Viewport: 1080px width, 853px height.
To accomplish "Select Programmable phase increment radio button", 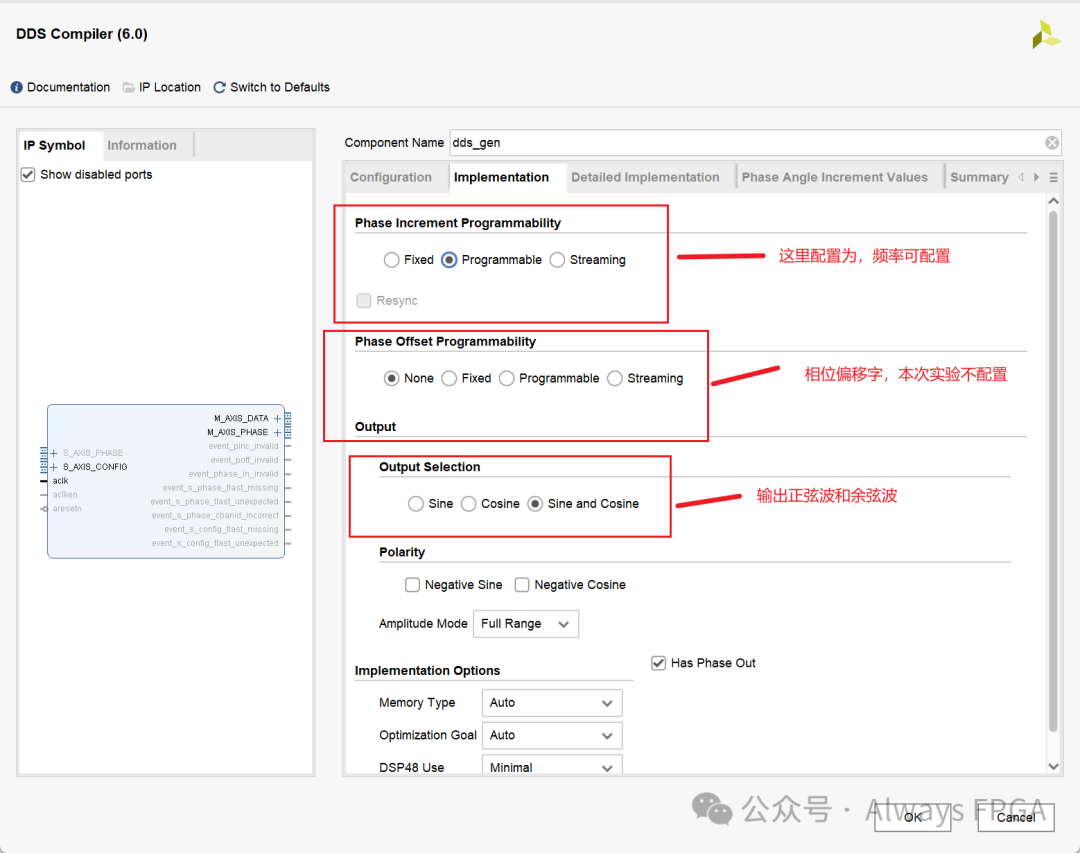I will click(449, 260).
